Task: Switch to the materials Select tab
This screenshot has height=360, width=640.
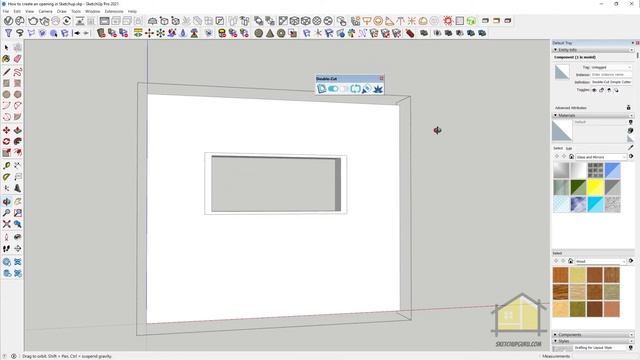Action: (558, 148)
